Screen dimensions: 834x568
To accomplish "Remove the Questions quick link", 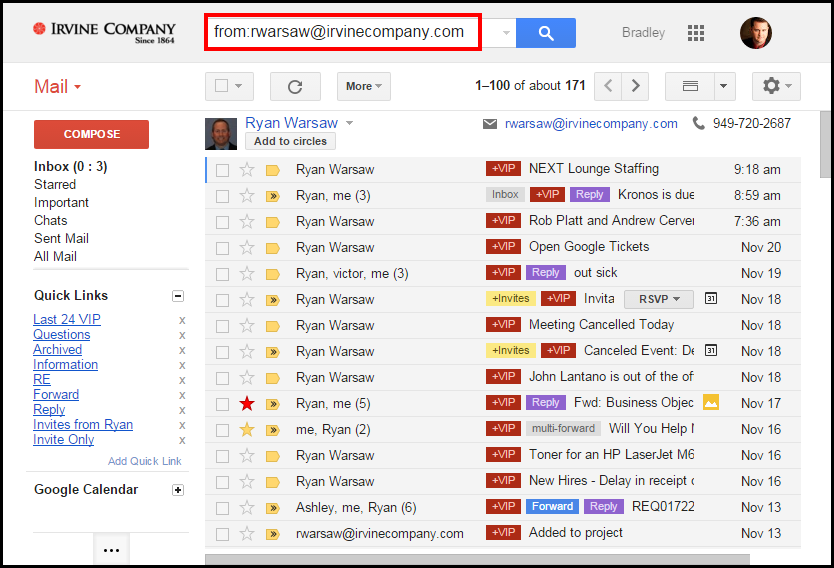I will (x=182, y=335).
